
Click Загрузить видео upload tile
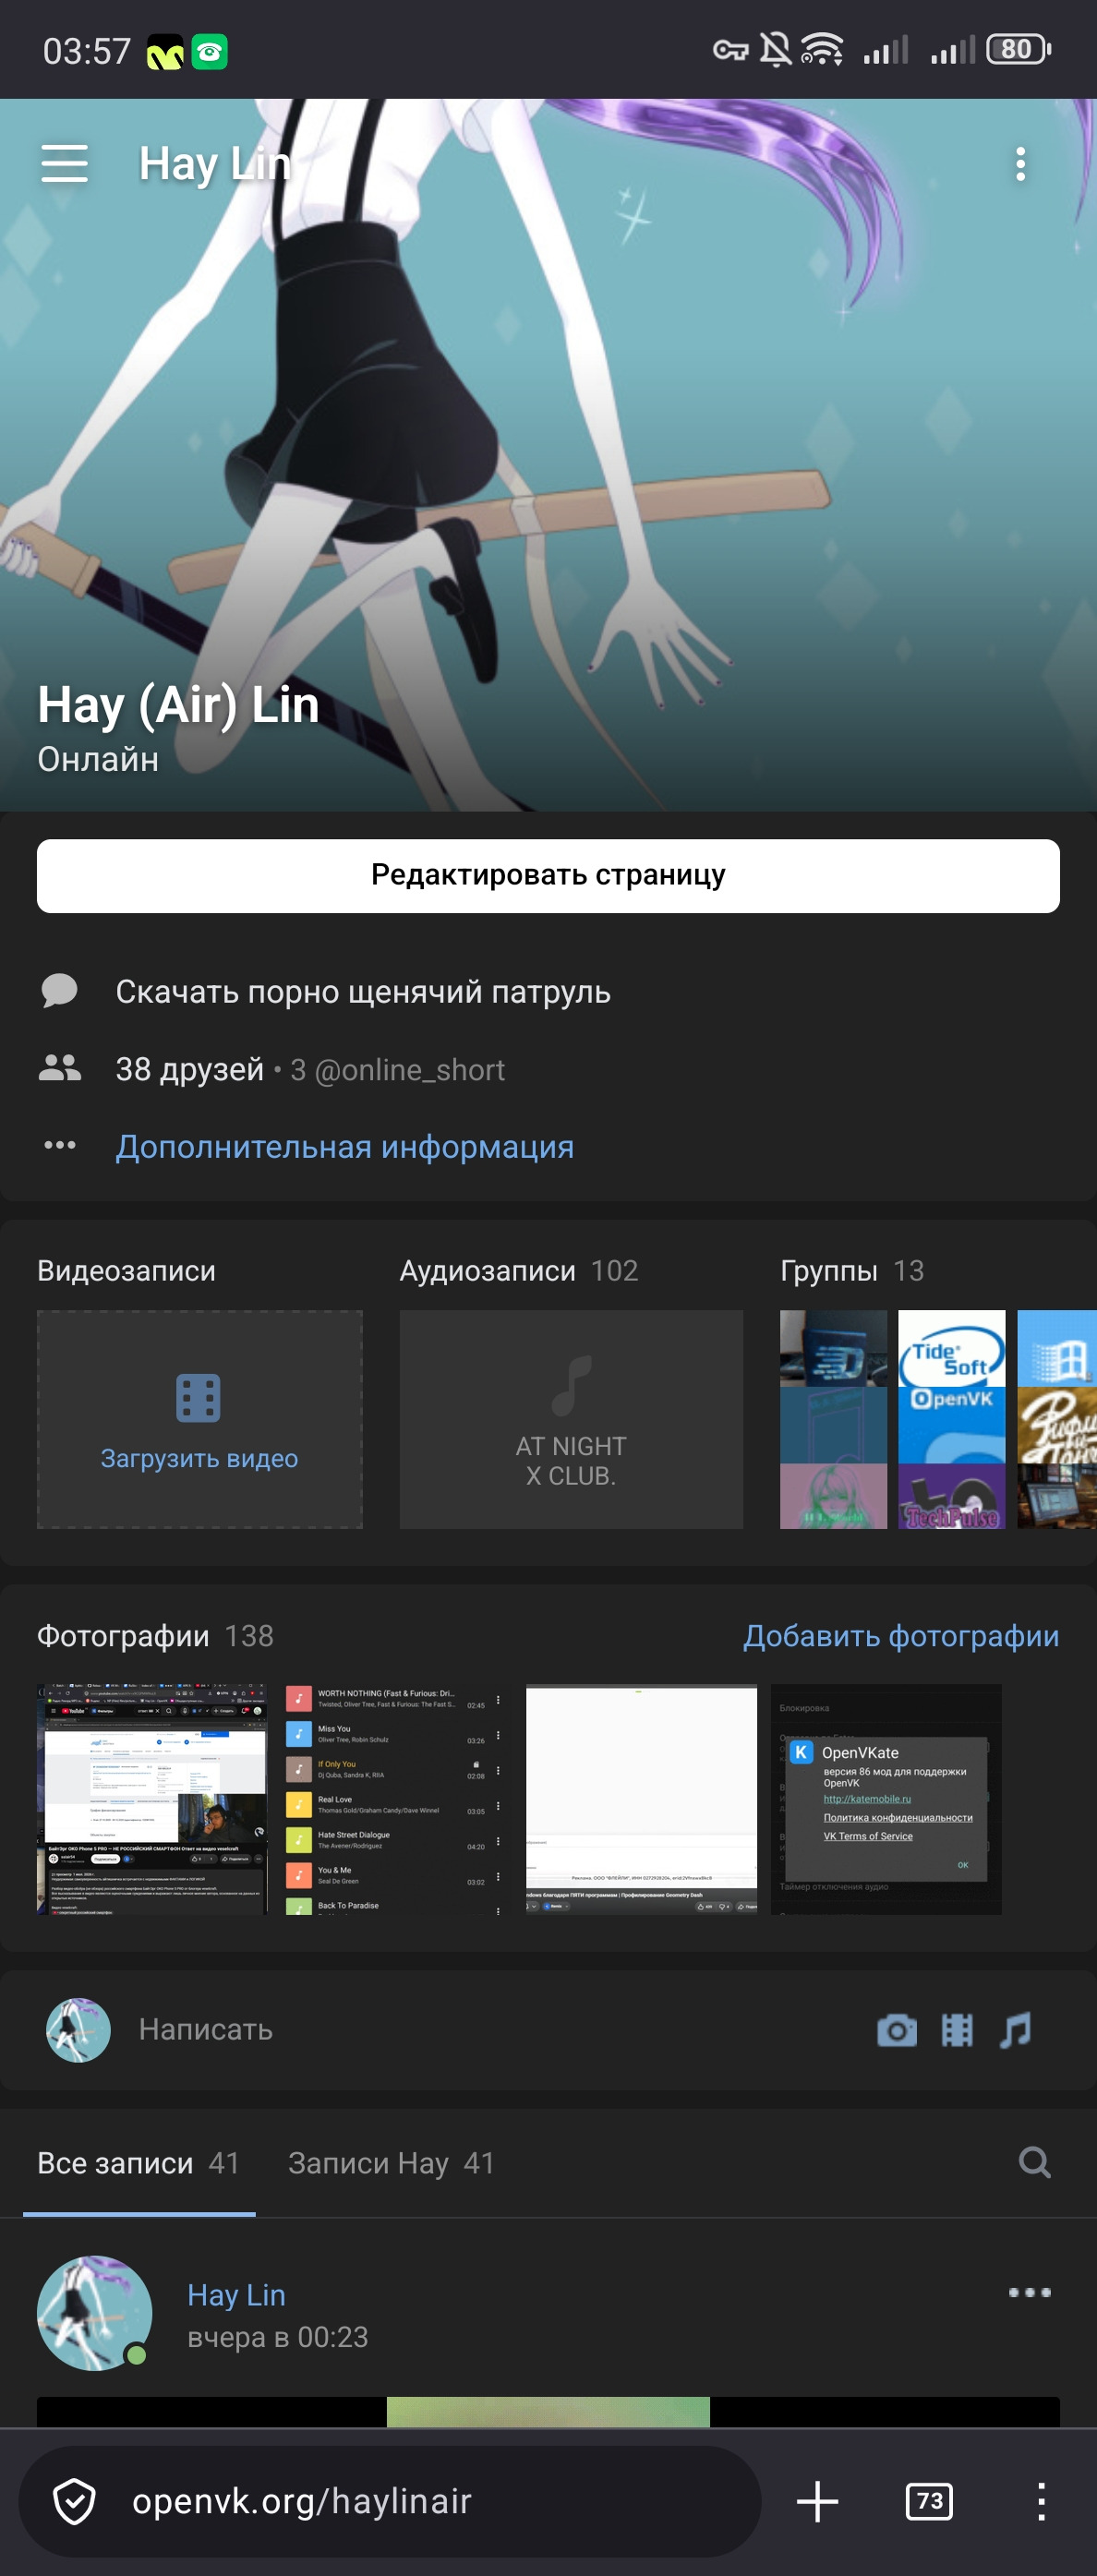point(200,1419)
